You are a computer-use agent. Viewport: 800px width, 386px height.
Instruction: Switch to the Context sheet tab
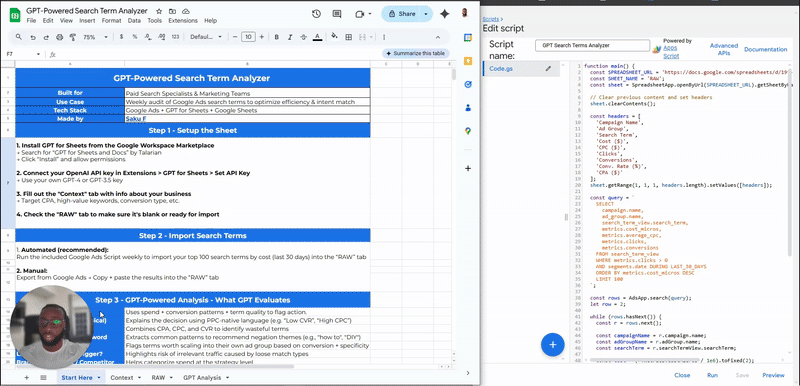122,377
